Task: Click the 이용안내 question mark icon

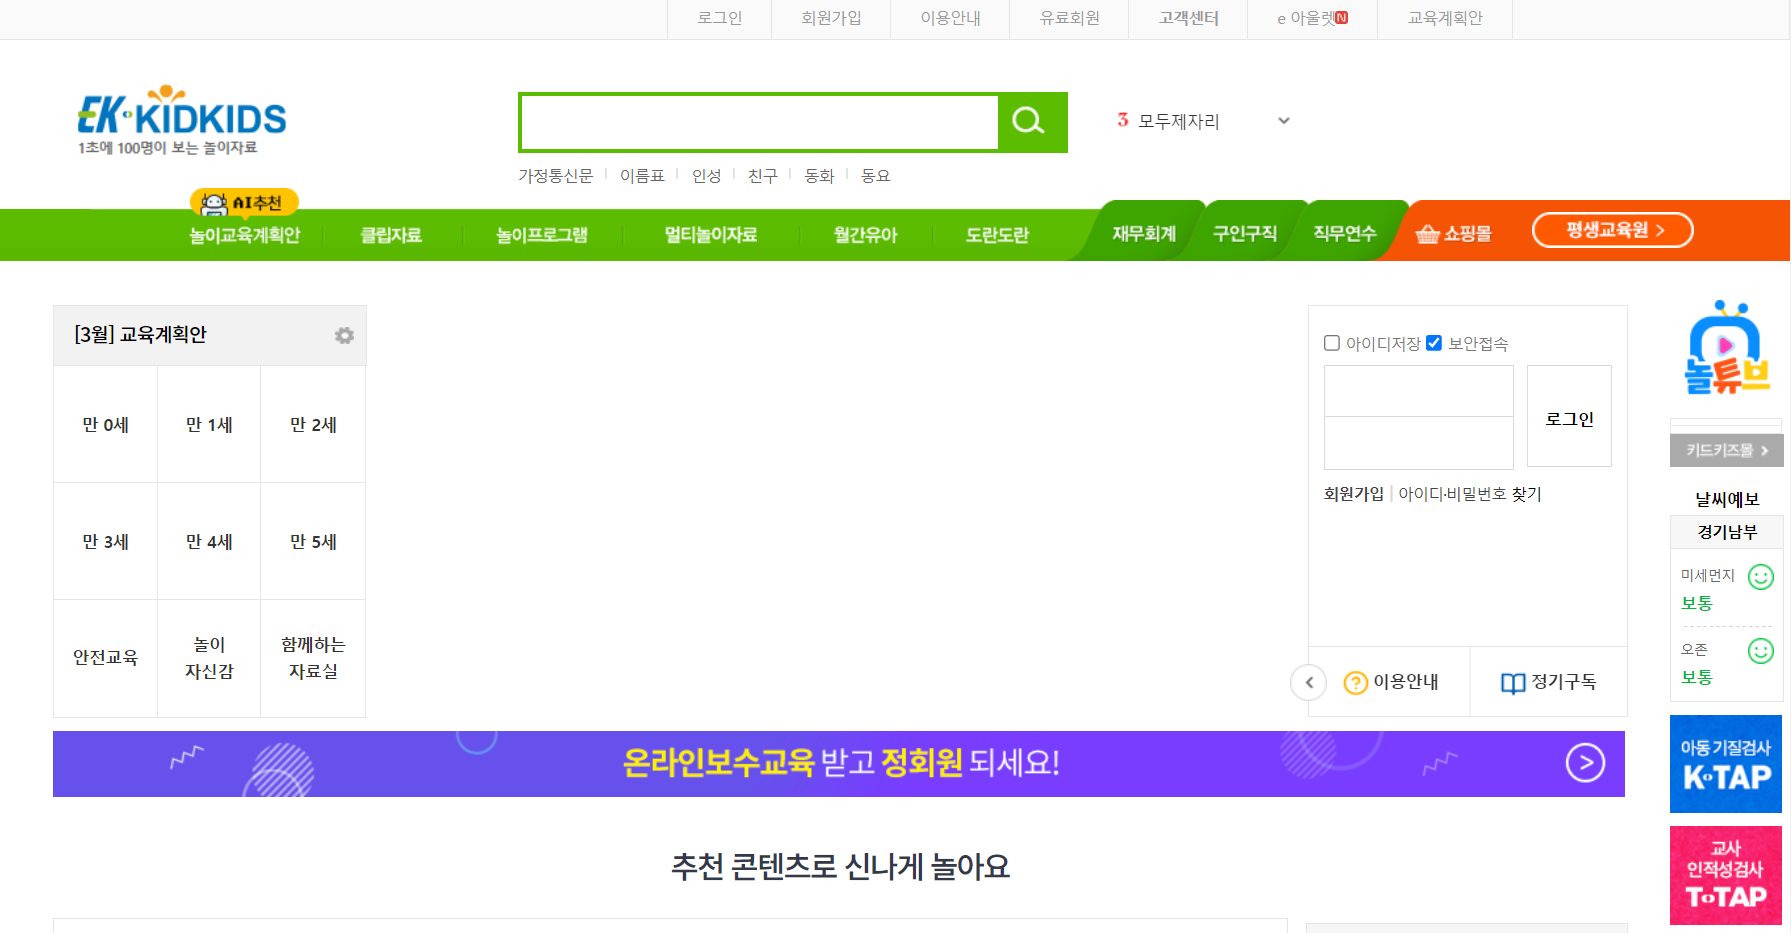Action: pos(1356,682)
